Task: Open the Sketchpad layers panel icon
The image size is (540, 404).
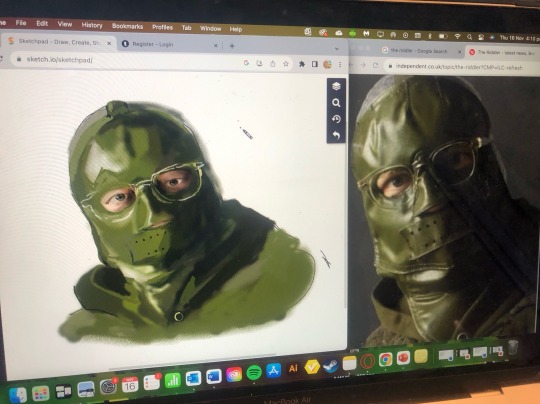Action: (x=336, y=86)
